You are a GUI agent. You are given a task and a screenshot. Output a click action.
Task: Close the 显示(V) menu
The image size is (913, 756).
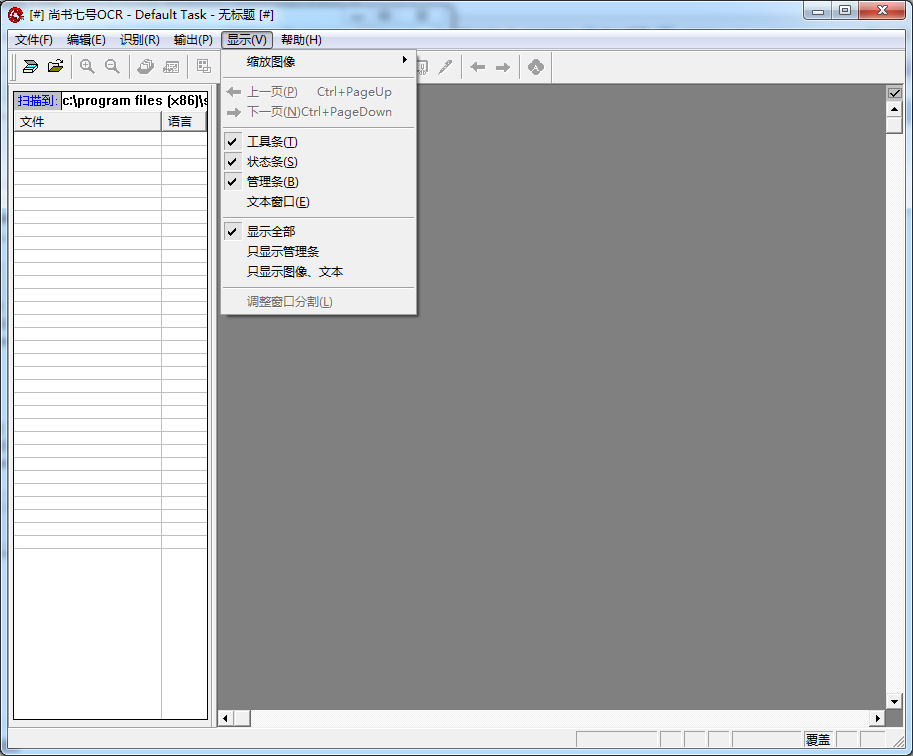(x=247, y=40)
